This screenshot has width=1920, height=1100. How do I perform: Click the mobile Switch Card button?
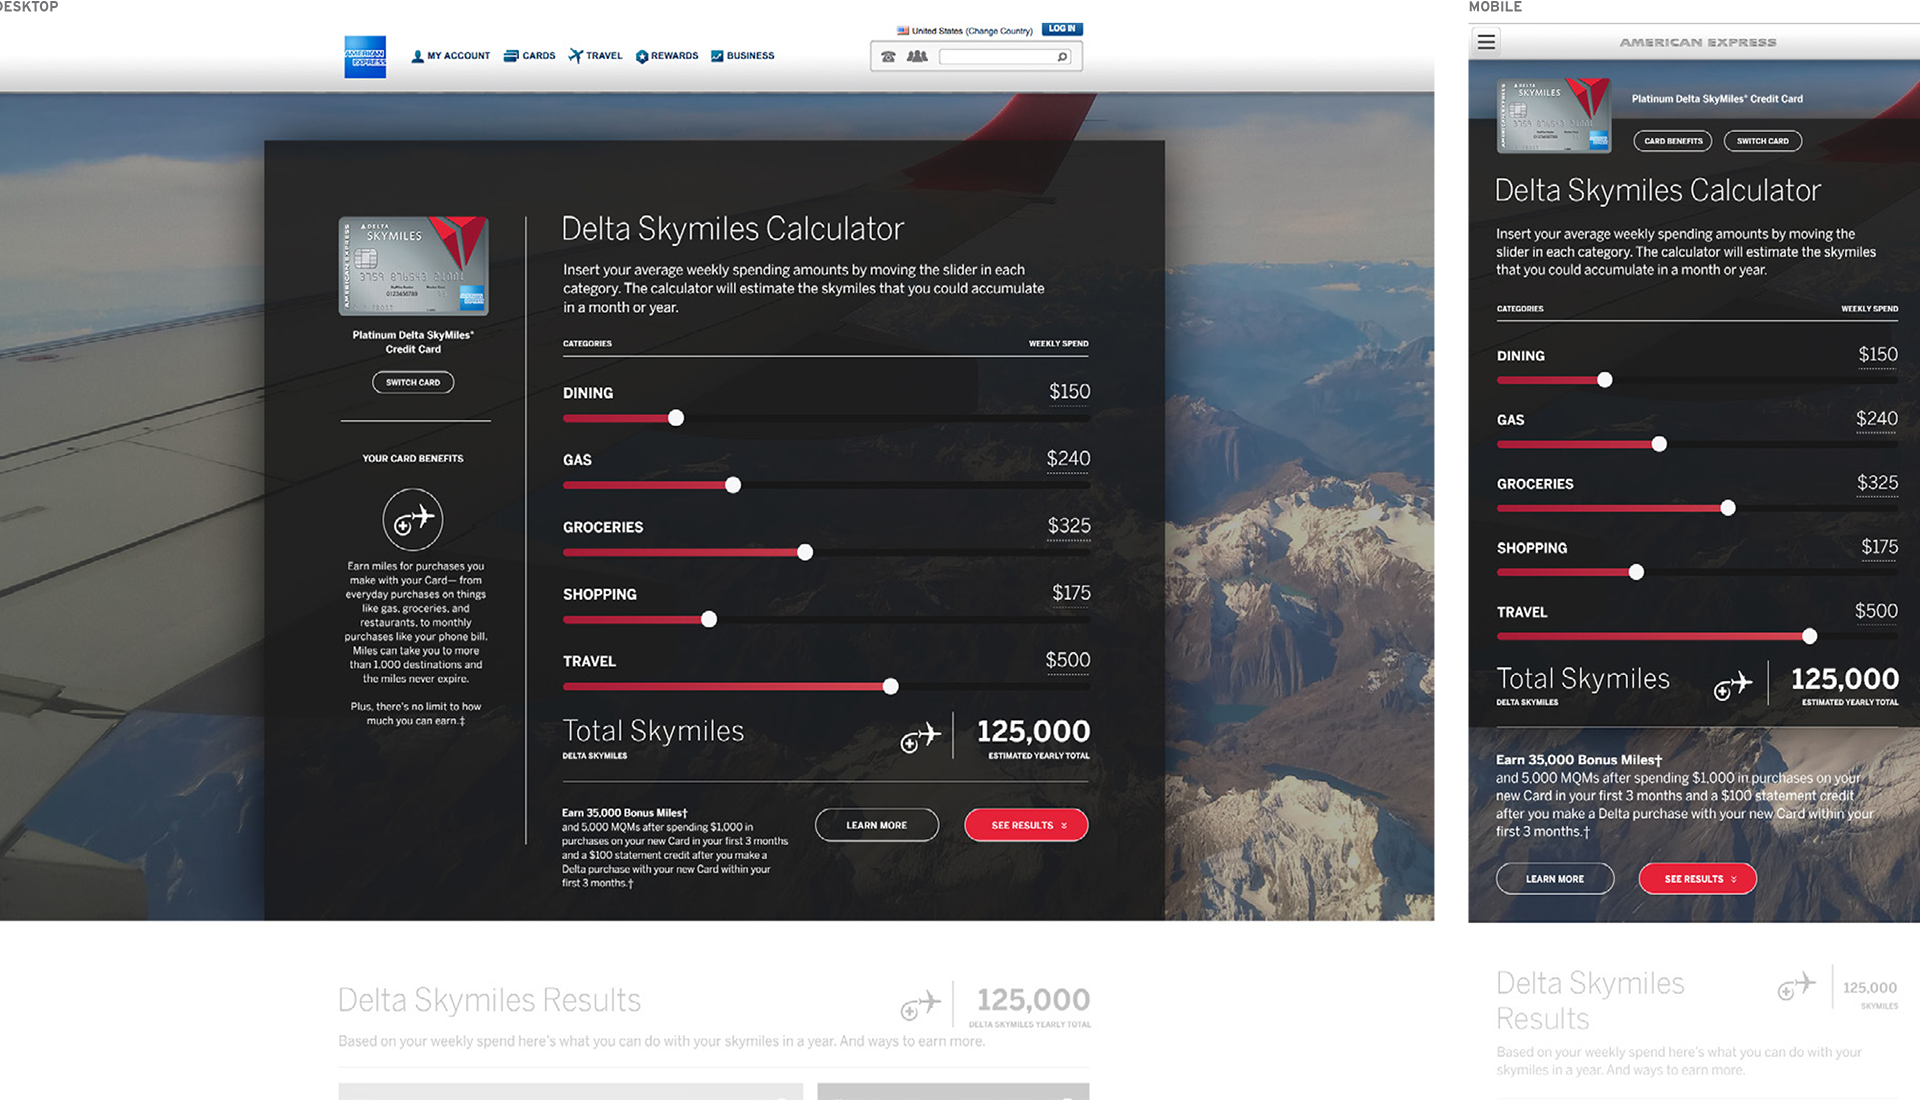pos(1763,141)
